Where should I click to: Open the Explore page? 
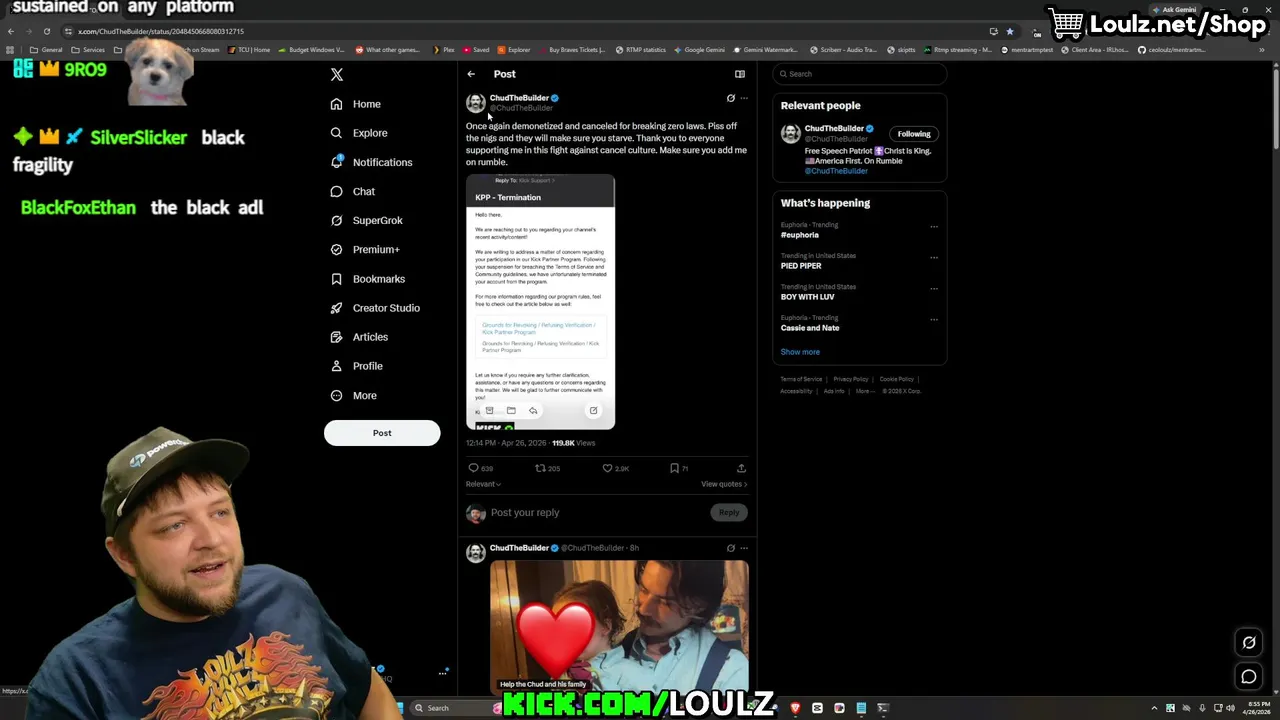[358, 133]
